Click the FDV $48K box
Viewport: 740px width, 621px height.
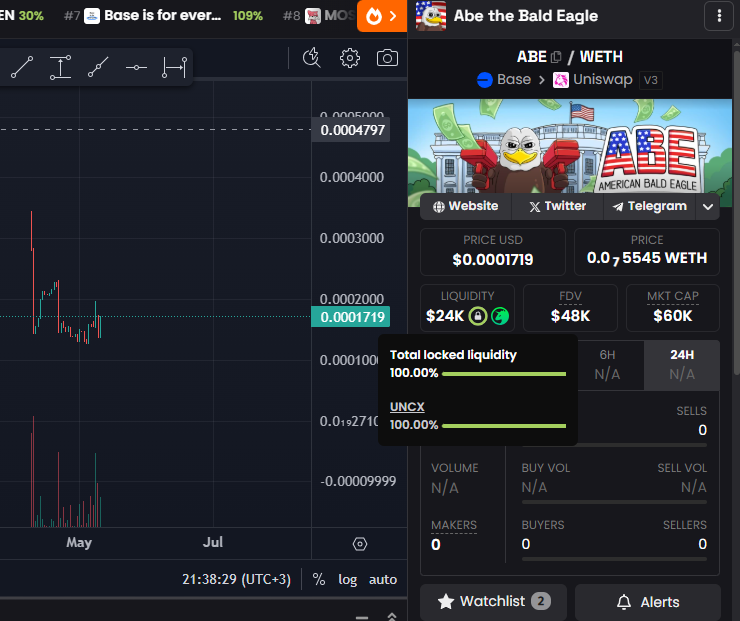pos(570,308)
